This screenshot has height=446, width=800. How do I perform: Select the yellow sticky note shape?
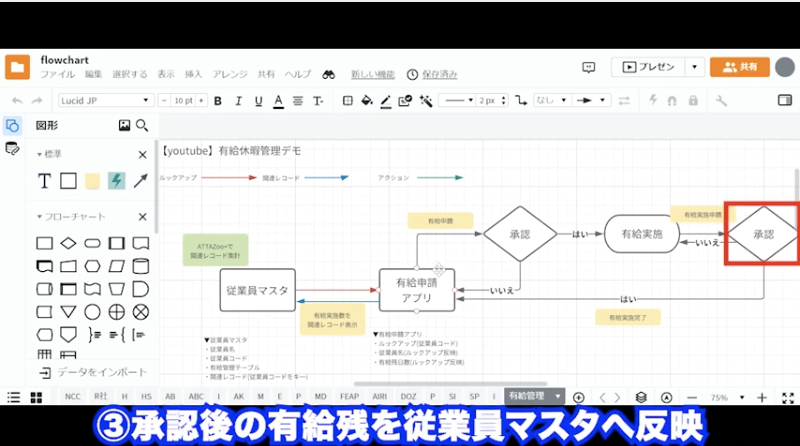92,181
